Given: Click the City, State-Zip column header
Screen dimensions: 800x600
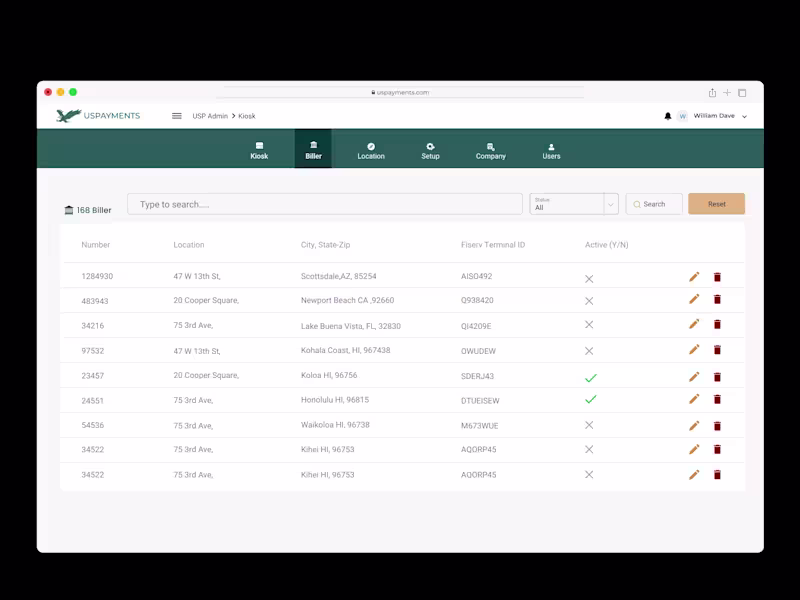Looking at the screenshot, I should [x=326, y=245].
